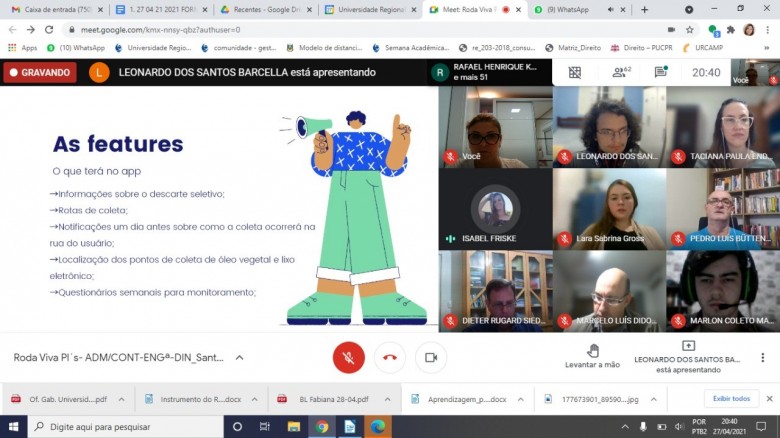Open dropdown arrow for Instrumento do R...docx download
The height and width of the screenshot is (438, 780).
click(x=255, y=399)
